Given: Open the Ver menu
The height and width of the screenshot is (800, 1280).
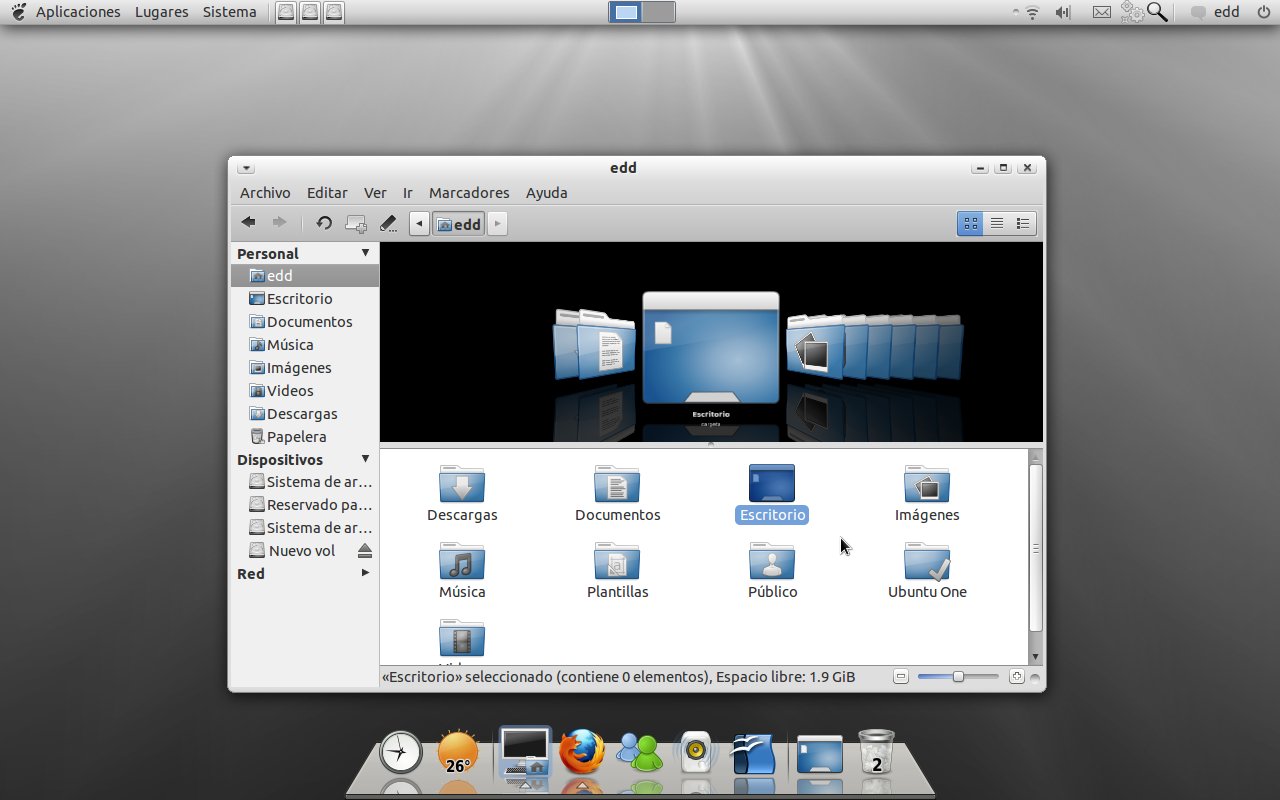Looking at the screenshot, I should 375,193.
